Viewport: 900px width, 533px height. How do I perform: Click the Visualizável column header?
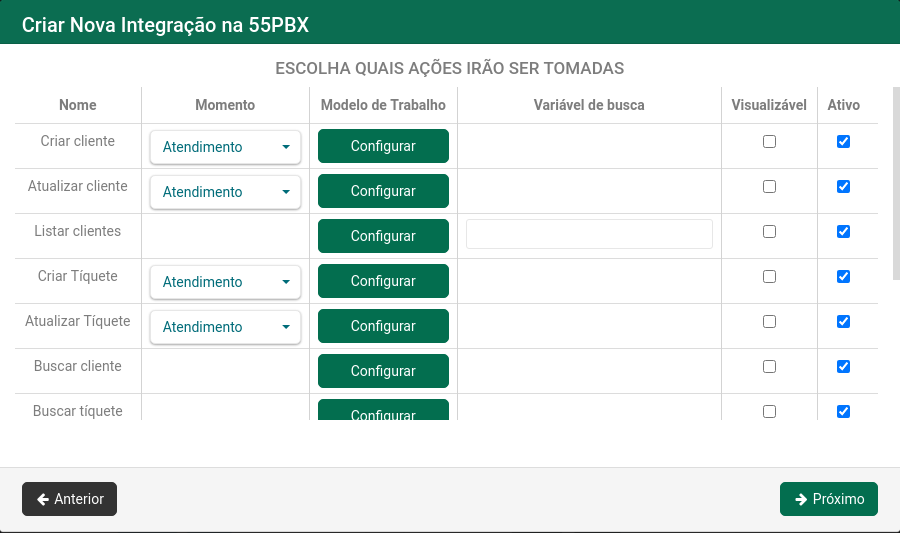point(769,105)
